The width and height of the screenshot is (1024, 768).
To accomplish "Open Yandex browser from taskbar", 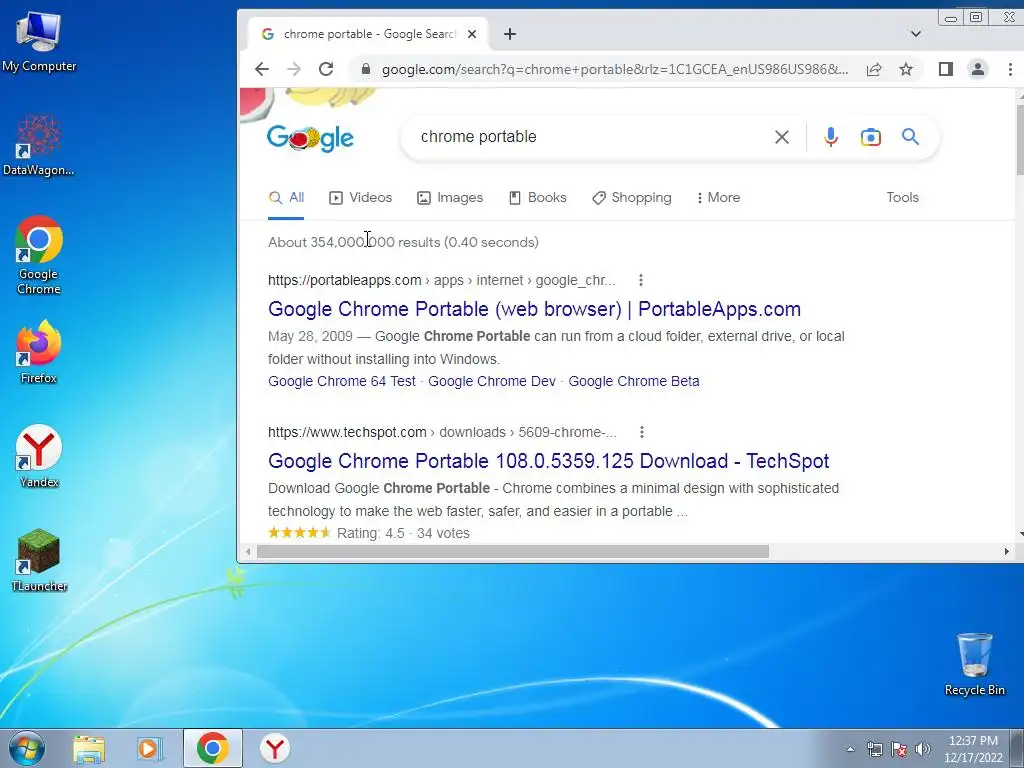I will coord(275,748).
